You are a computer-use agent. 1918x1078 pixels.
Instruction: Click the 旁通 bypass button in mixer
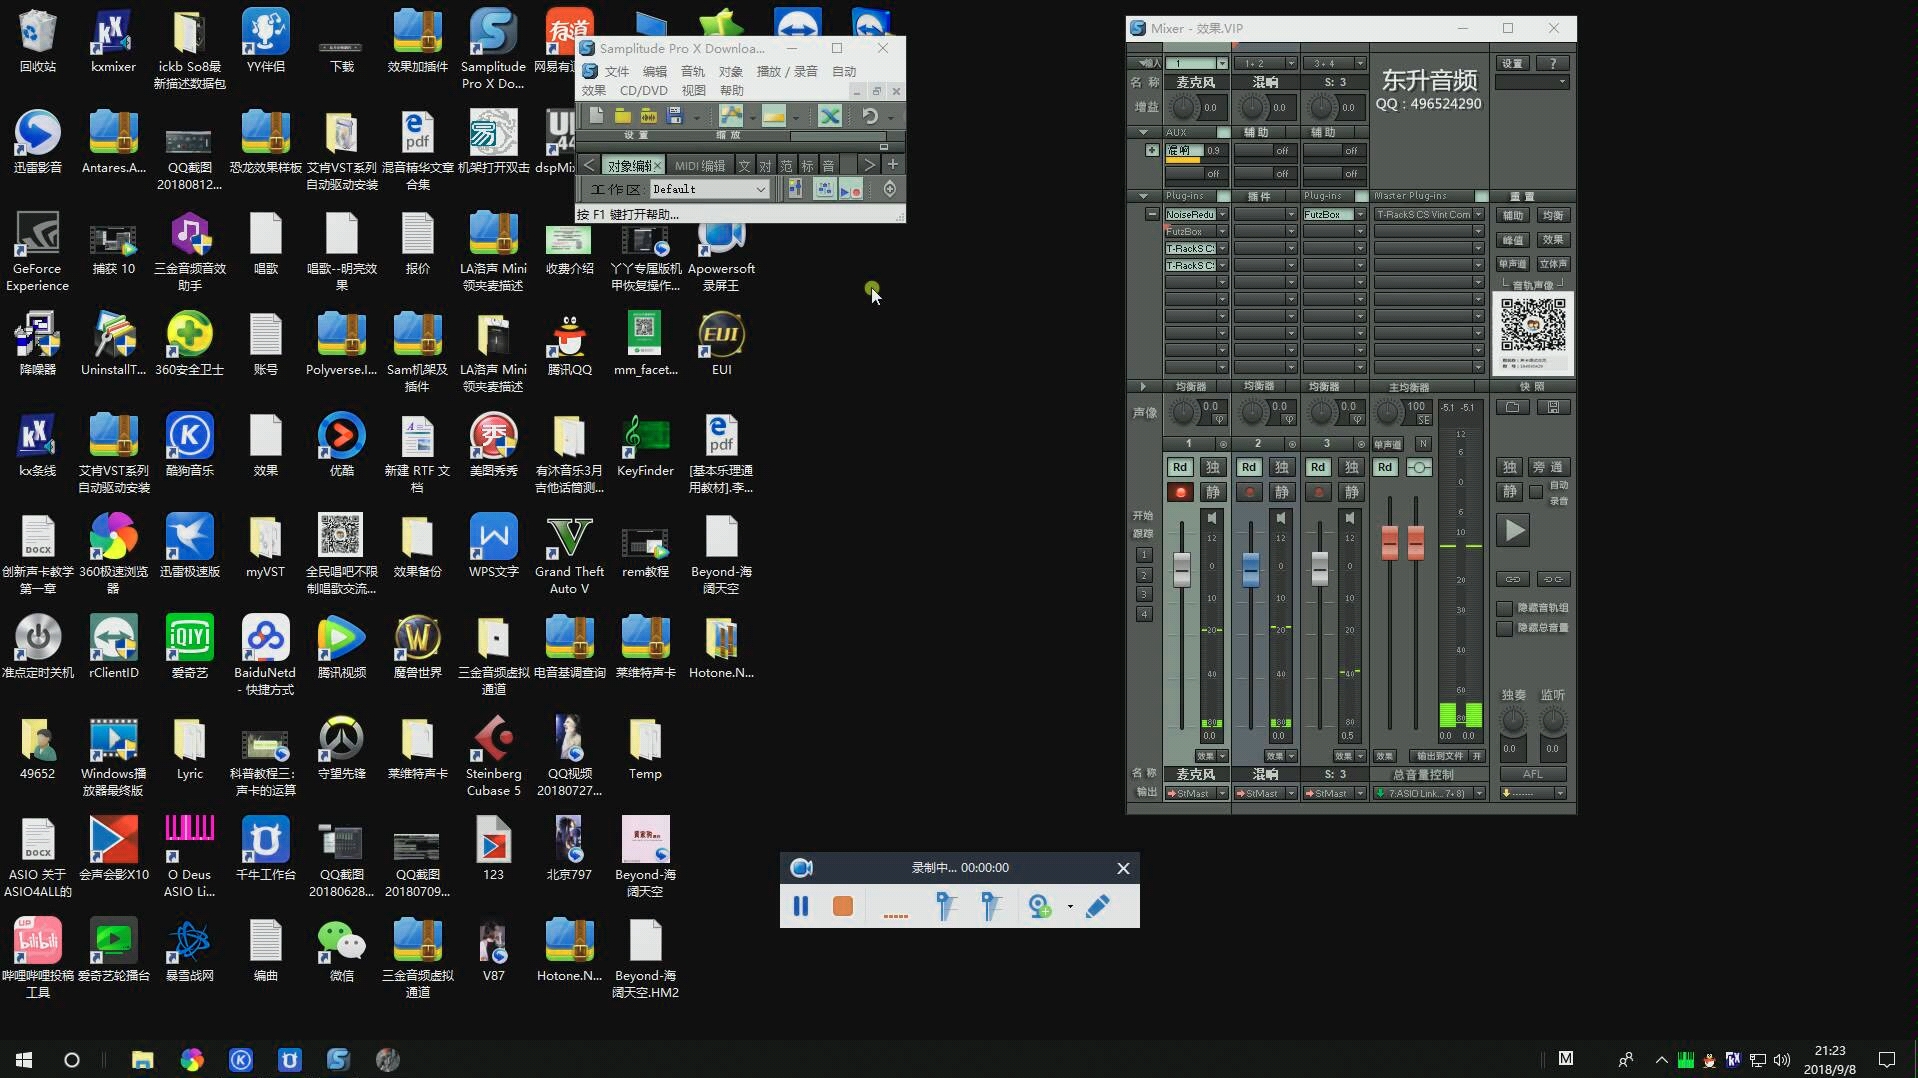click(1548, 467)
